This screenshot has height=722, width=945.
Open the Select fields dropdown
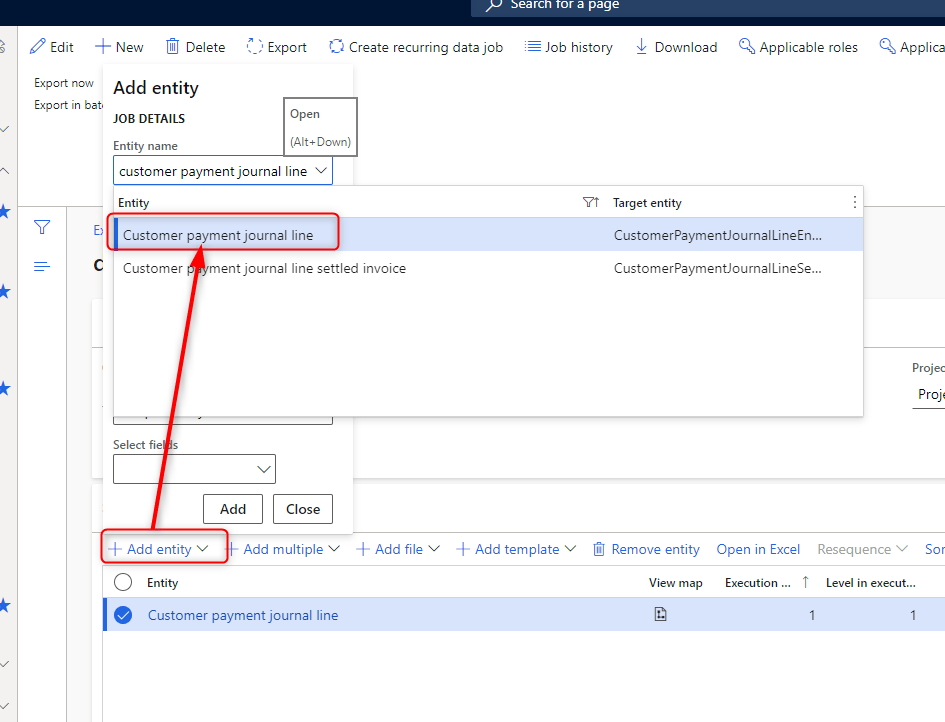tap(264, 469)
